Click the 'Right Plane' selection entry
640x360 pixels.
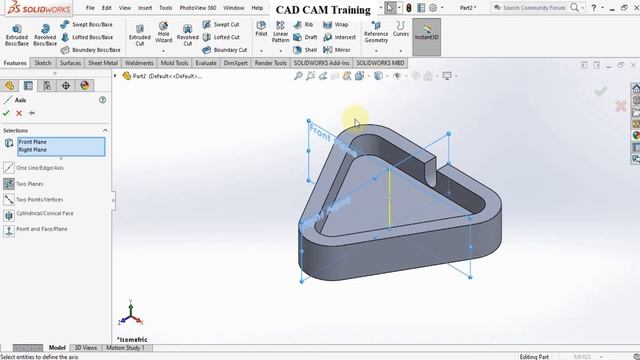tap(33, 150)
